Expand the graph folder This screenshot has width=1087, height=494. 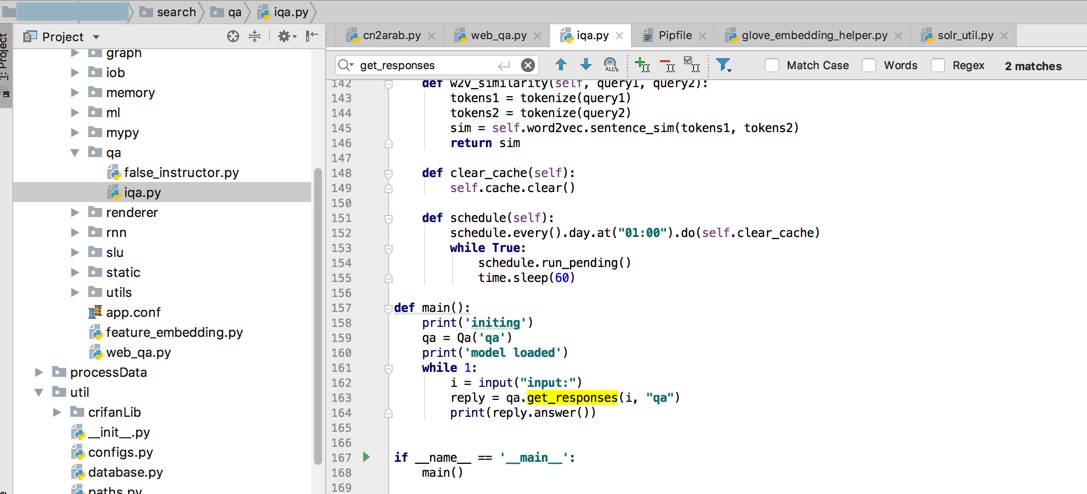[76, 53]
